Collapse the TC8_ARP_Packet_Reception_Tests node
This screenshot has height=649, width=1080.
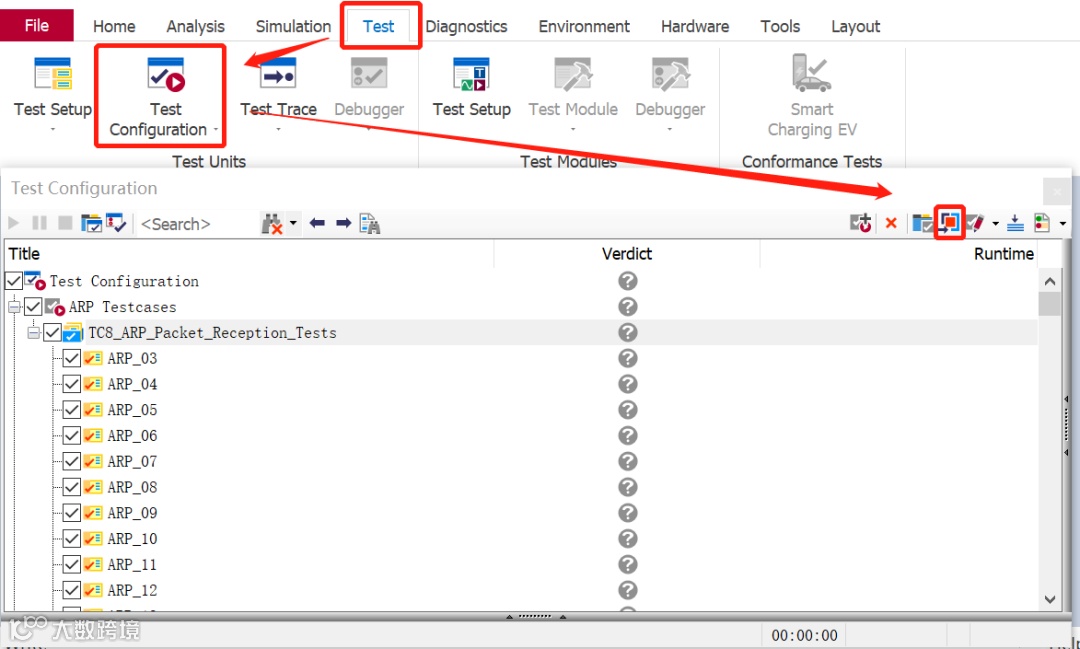(x=33, y=333)
